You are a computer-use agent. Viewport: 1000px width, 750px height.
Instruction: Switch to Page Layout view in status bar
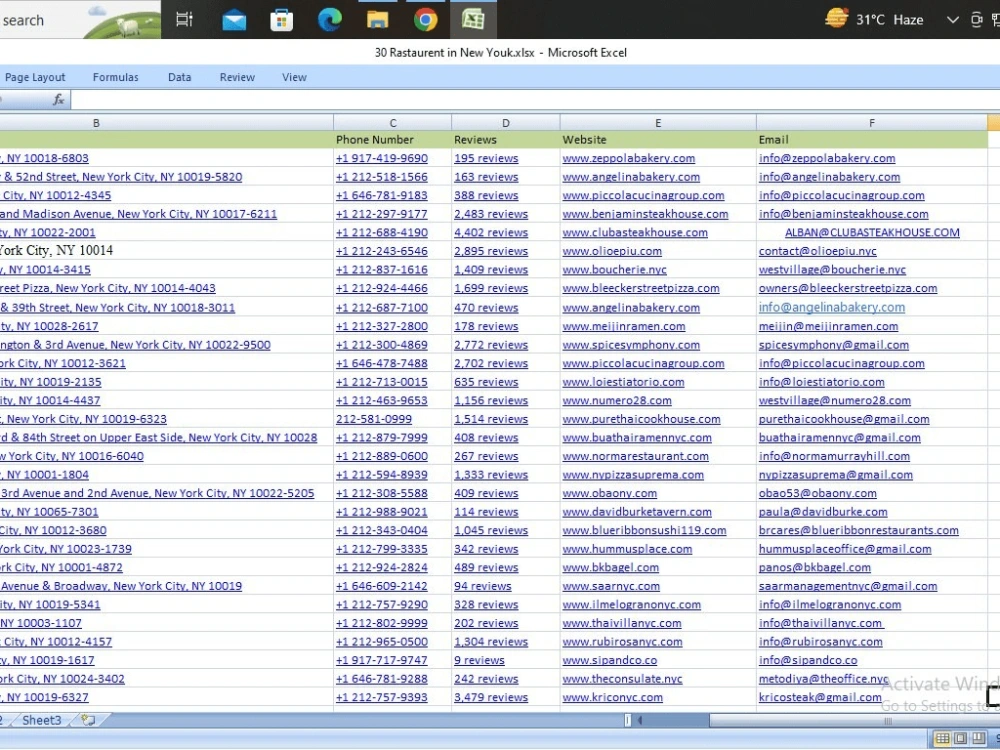tap(960, 739)
